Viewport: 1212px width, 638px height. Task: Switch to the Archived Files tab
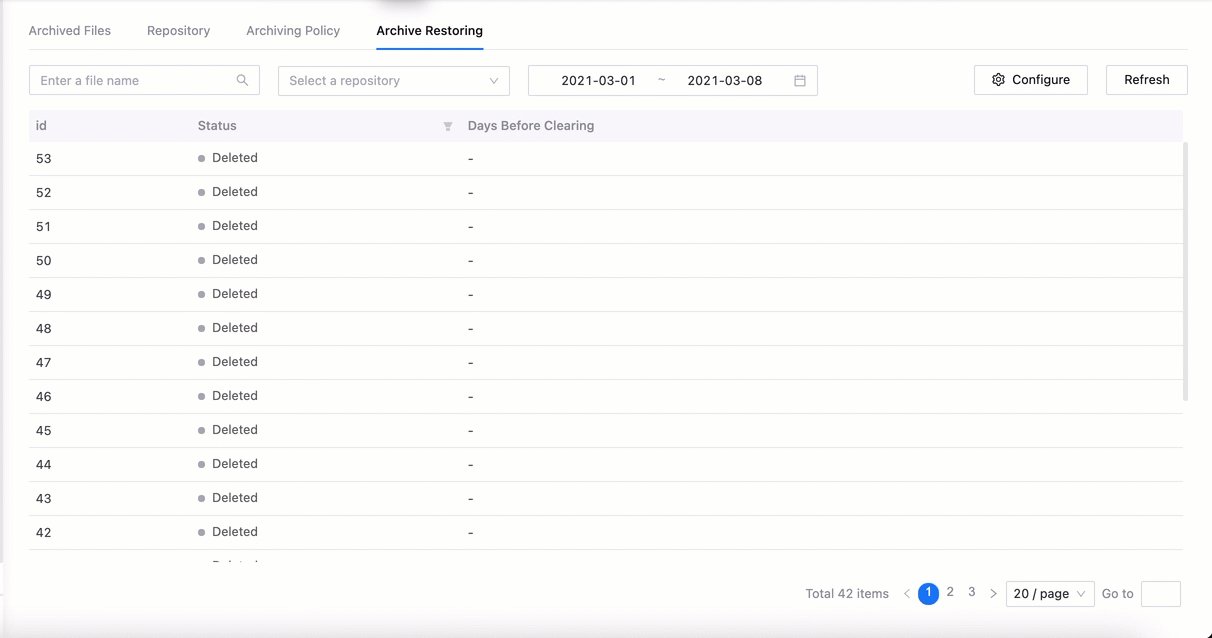click(x=70, y=31)
